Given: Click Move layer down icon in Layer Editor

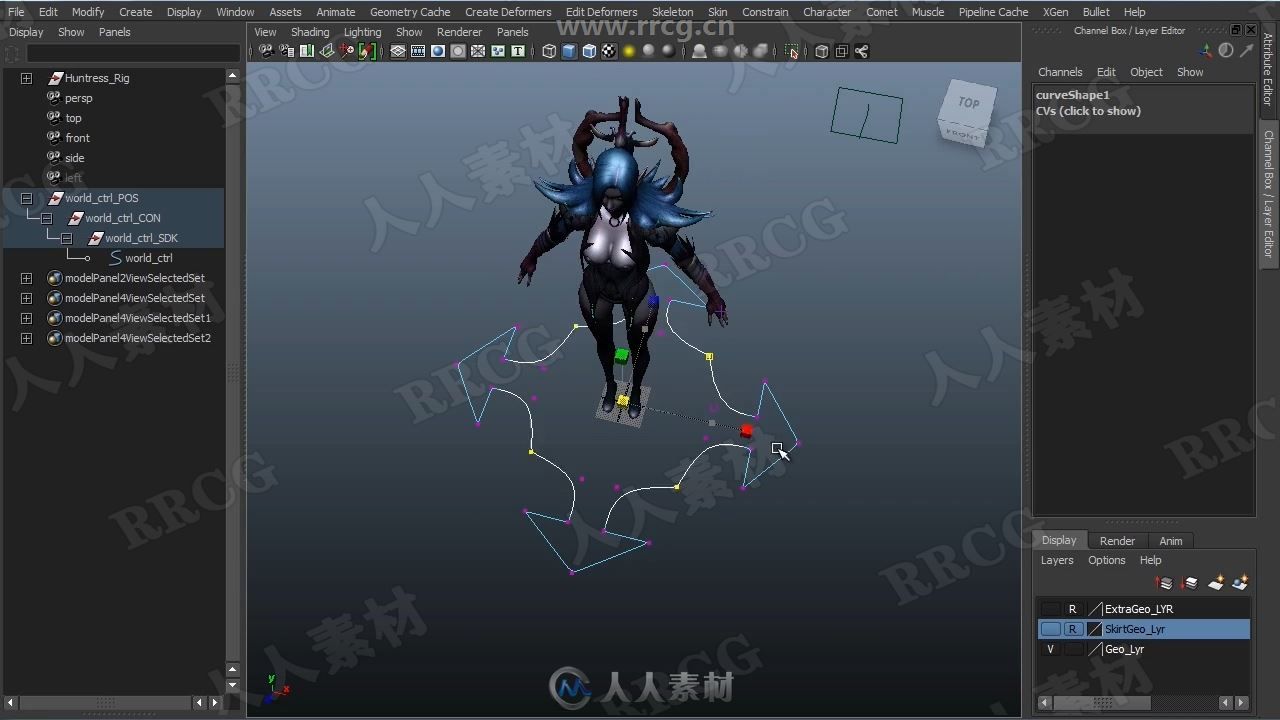Looking at the screenshot, I should [x=1189, y=583].
